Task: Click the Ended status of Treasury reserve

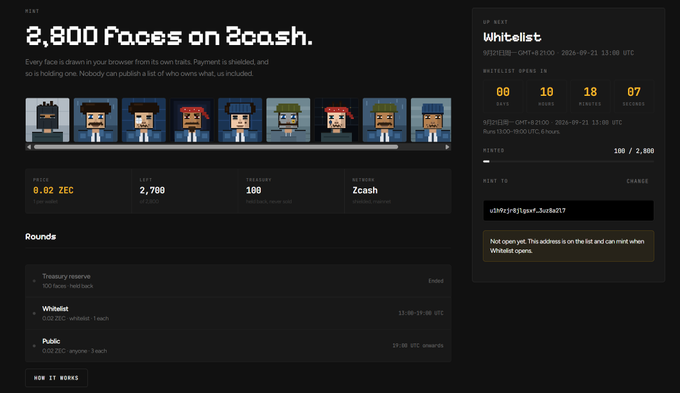Action: tap(436, 281)
